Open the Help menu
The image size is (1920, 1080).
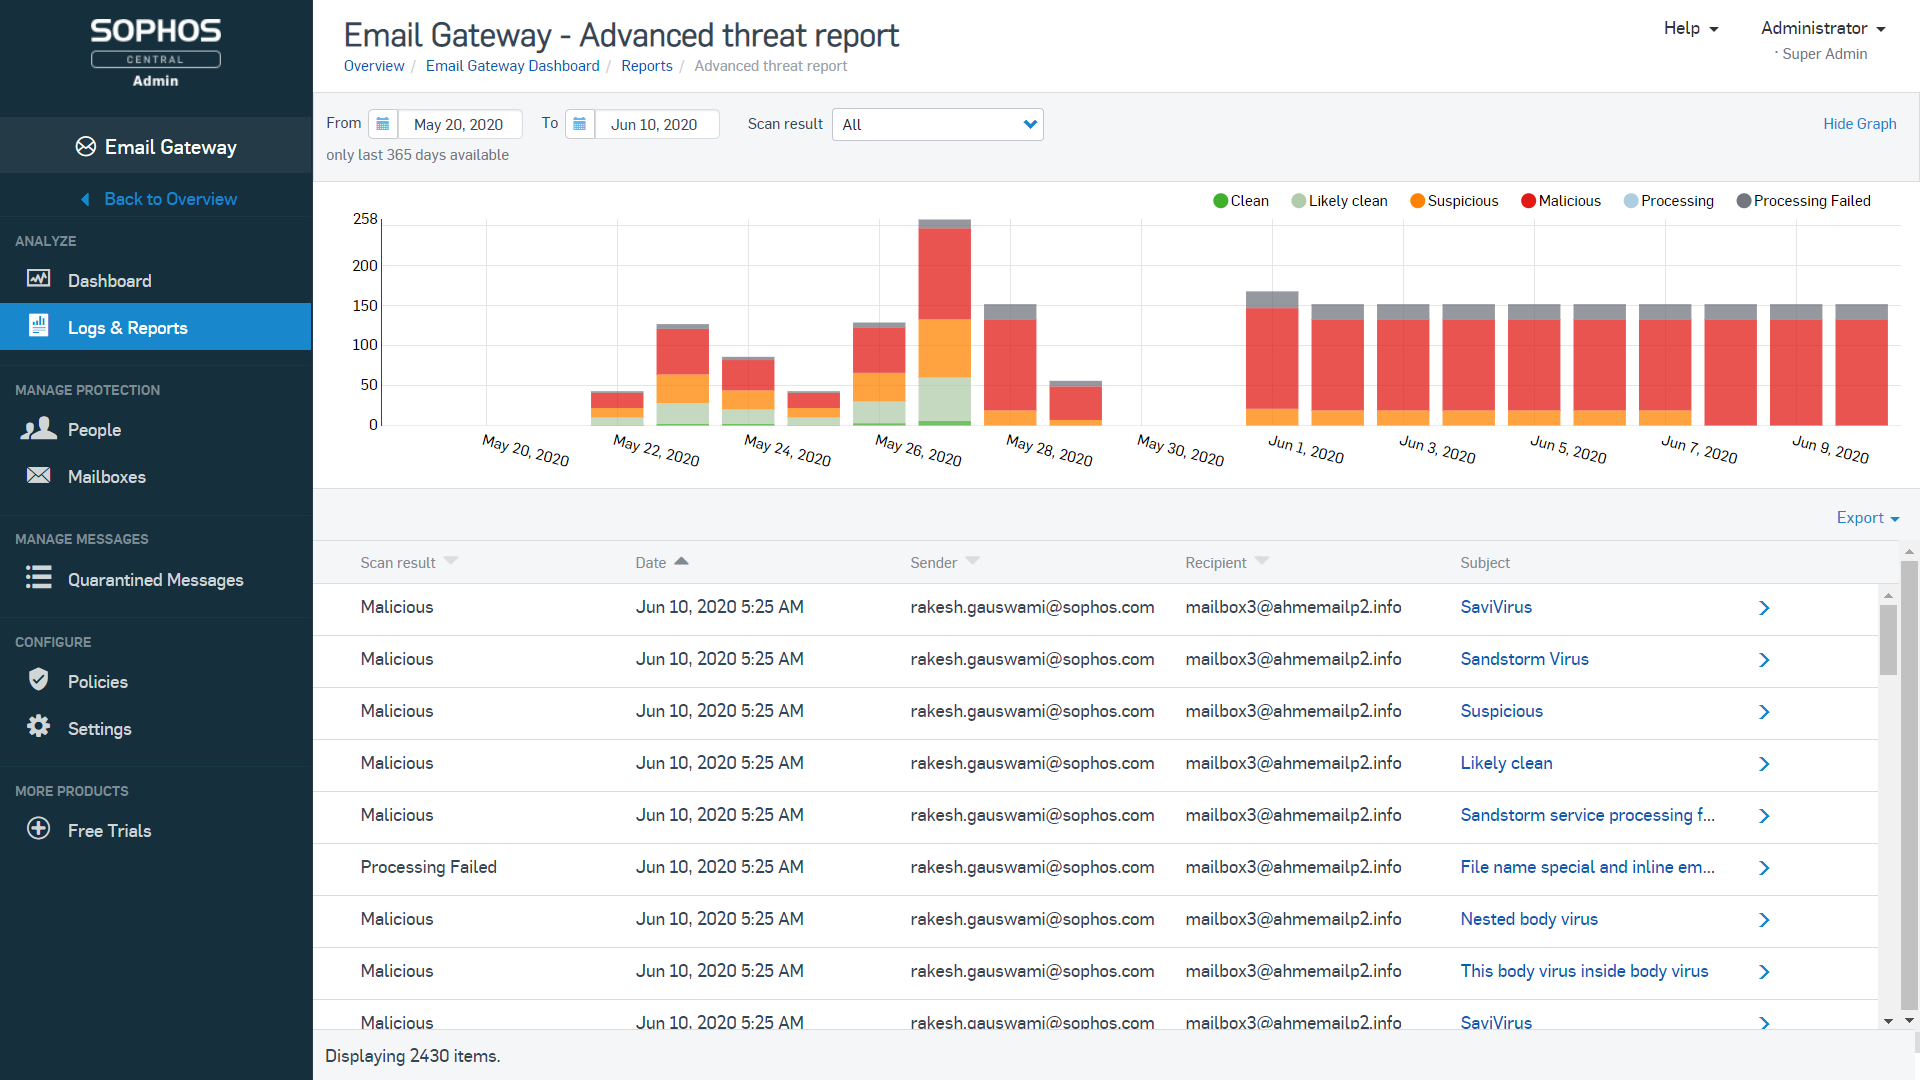click(1690, 28)
